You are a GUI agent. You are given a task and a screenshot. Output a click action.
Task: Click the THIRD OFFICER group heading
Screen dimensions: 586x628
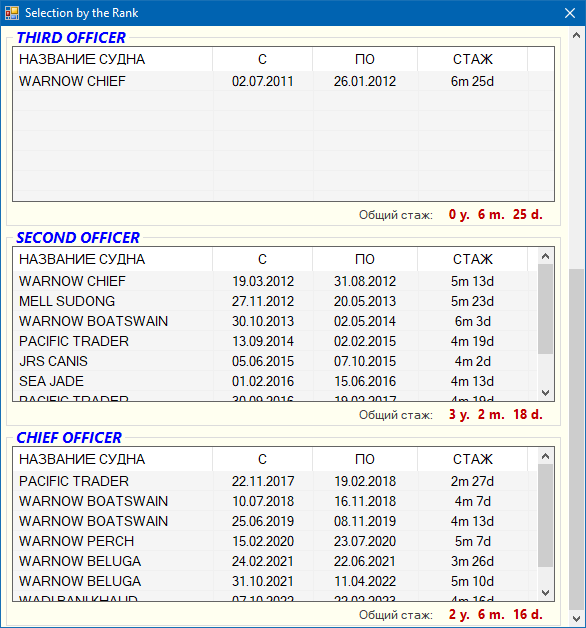point(71,38)
